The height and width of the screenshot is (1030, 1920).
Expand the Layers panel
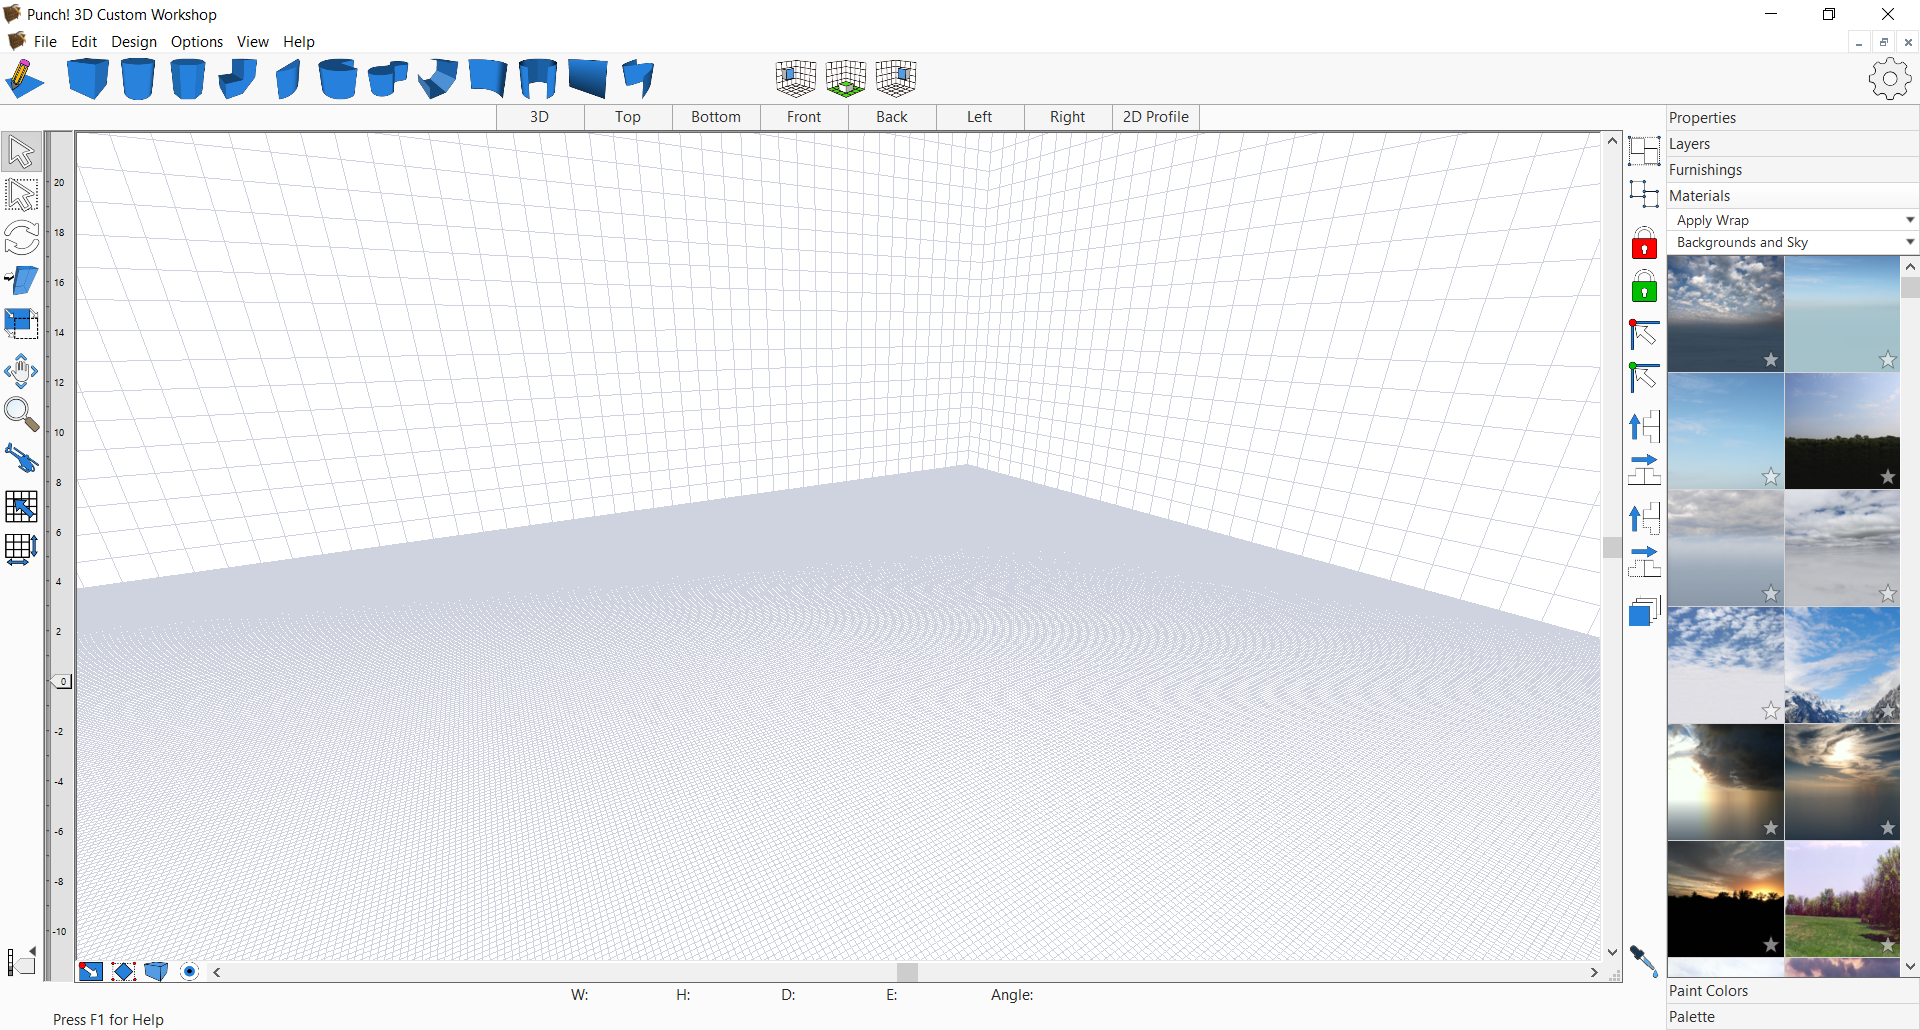pyautogui.click(x=1793, y=144)
